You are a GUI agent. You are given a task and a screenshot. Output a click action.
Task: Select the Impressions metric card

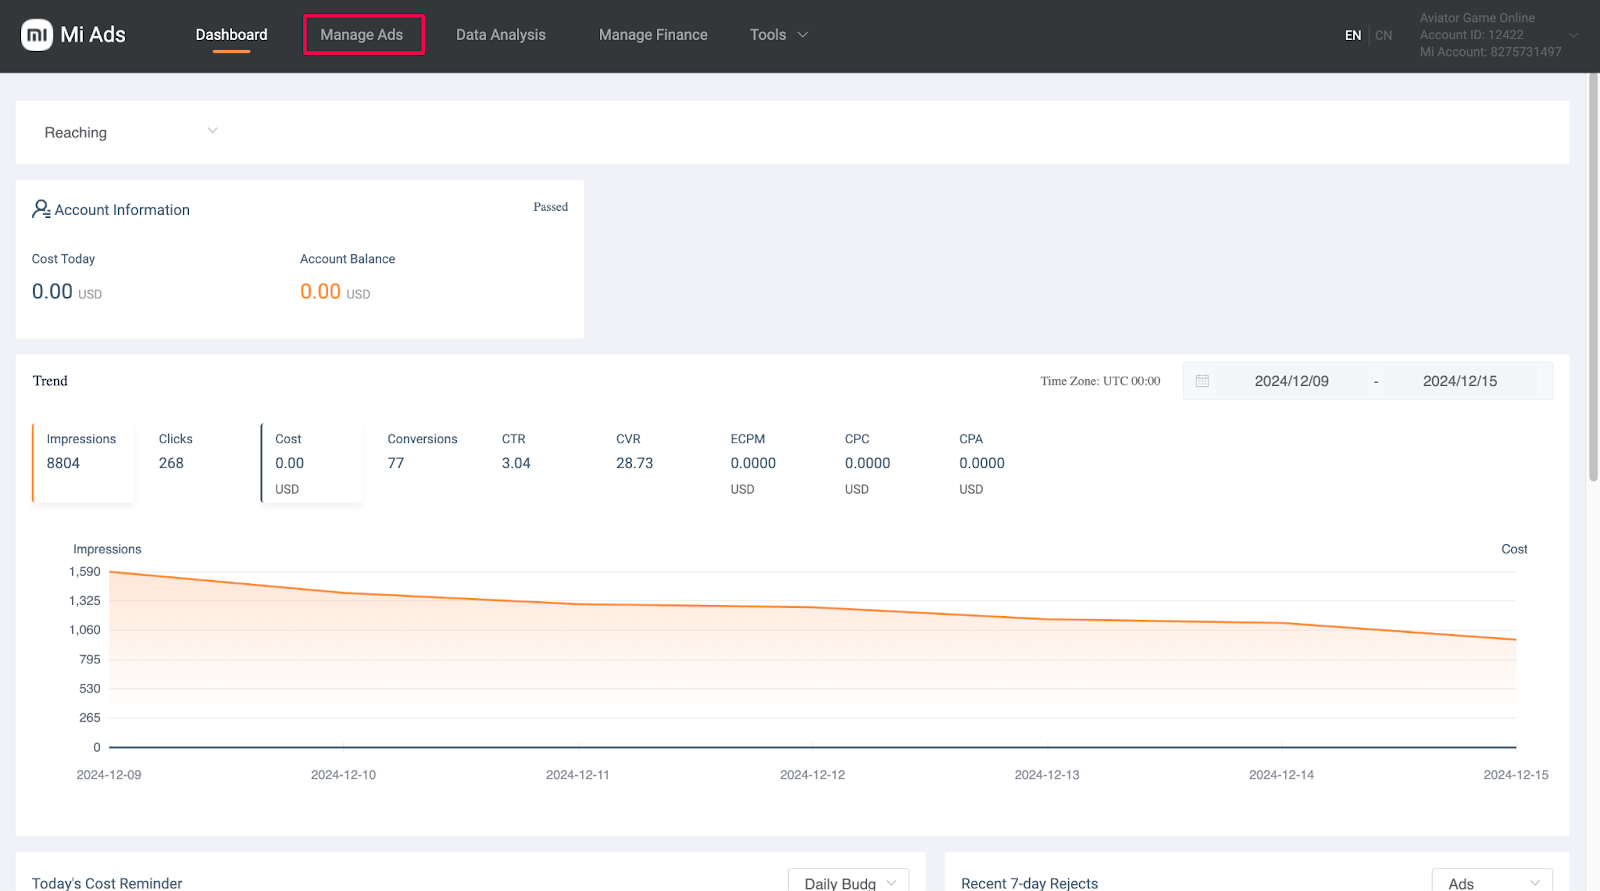[x=82, y=462]
